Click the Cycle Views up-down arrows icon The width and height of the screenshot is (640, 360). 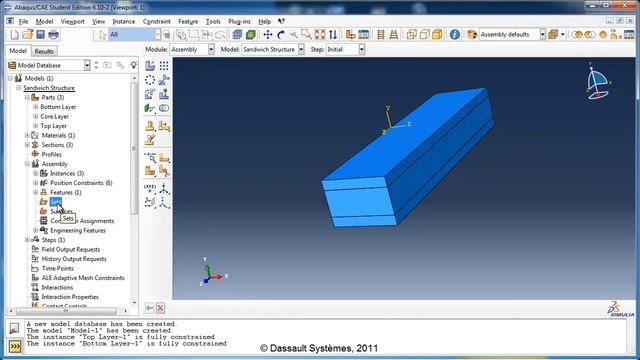point(333,35)
